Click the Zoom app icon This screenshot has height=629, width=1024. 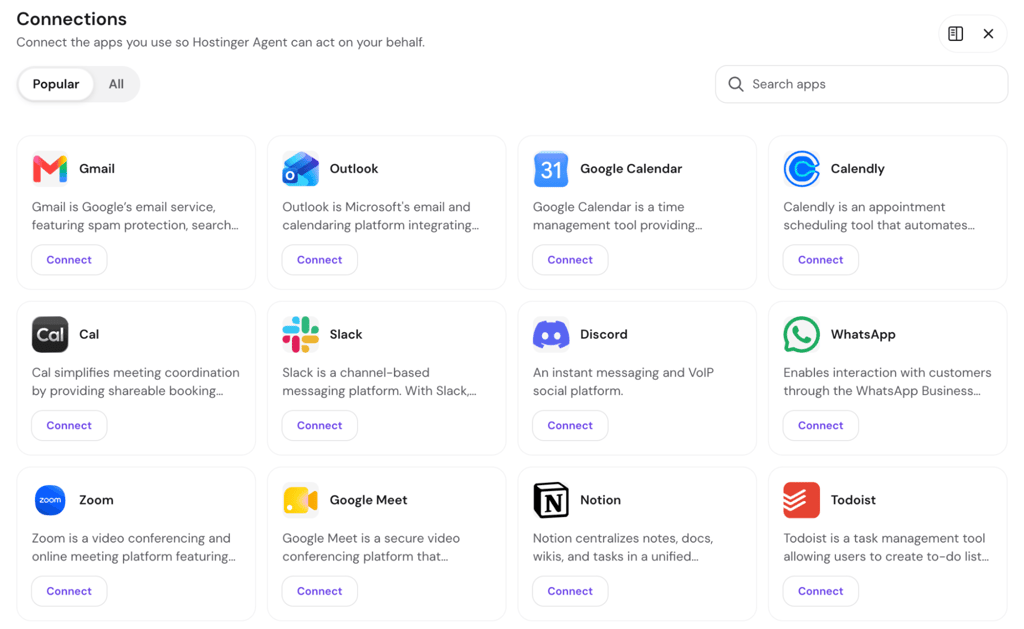pyautogui.click(x=50, y=500)
